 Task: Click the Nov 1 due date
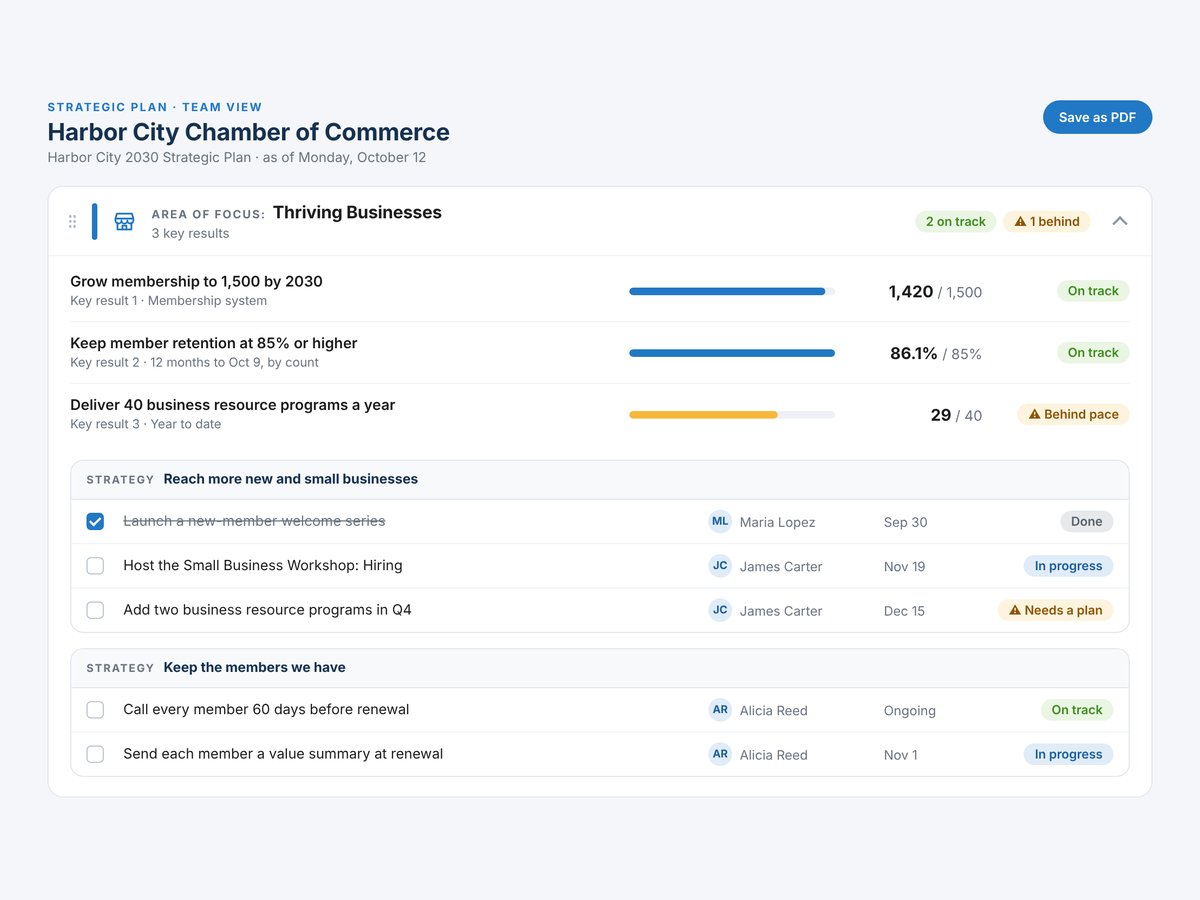pos(900,754)
